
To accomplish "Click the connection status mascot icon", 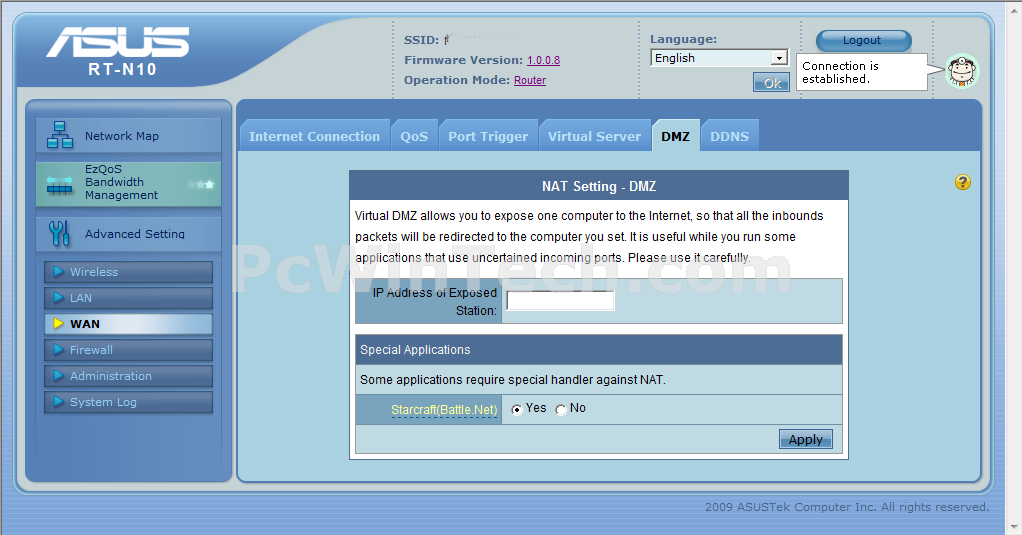I will click(962, 71).
